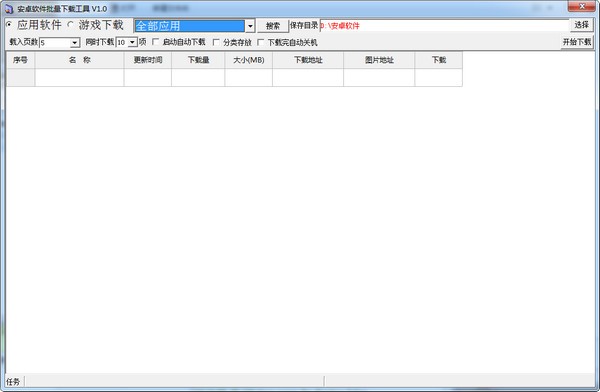Open the 全部应用 category dropdown
The width and height of the screenshot is (600, 392).
250,26
